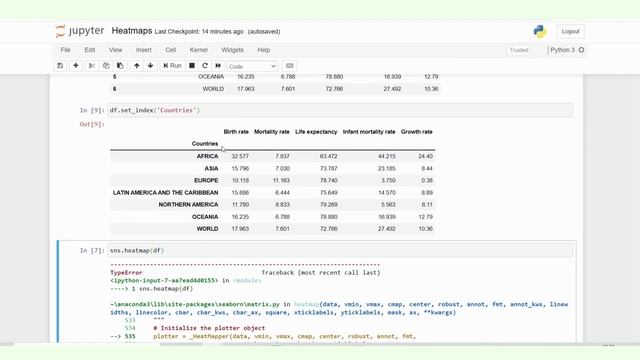640x360 pixels.
Task: Click the In [9] cell prompt
Action: (92, 110)
